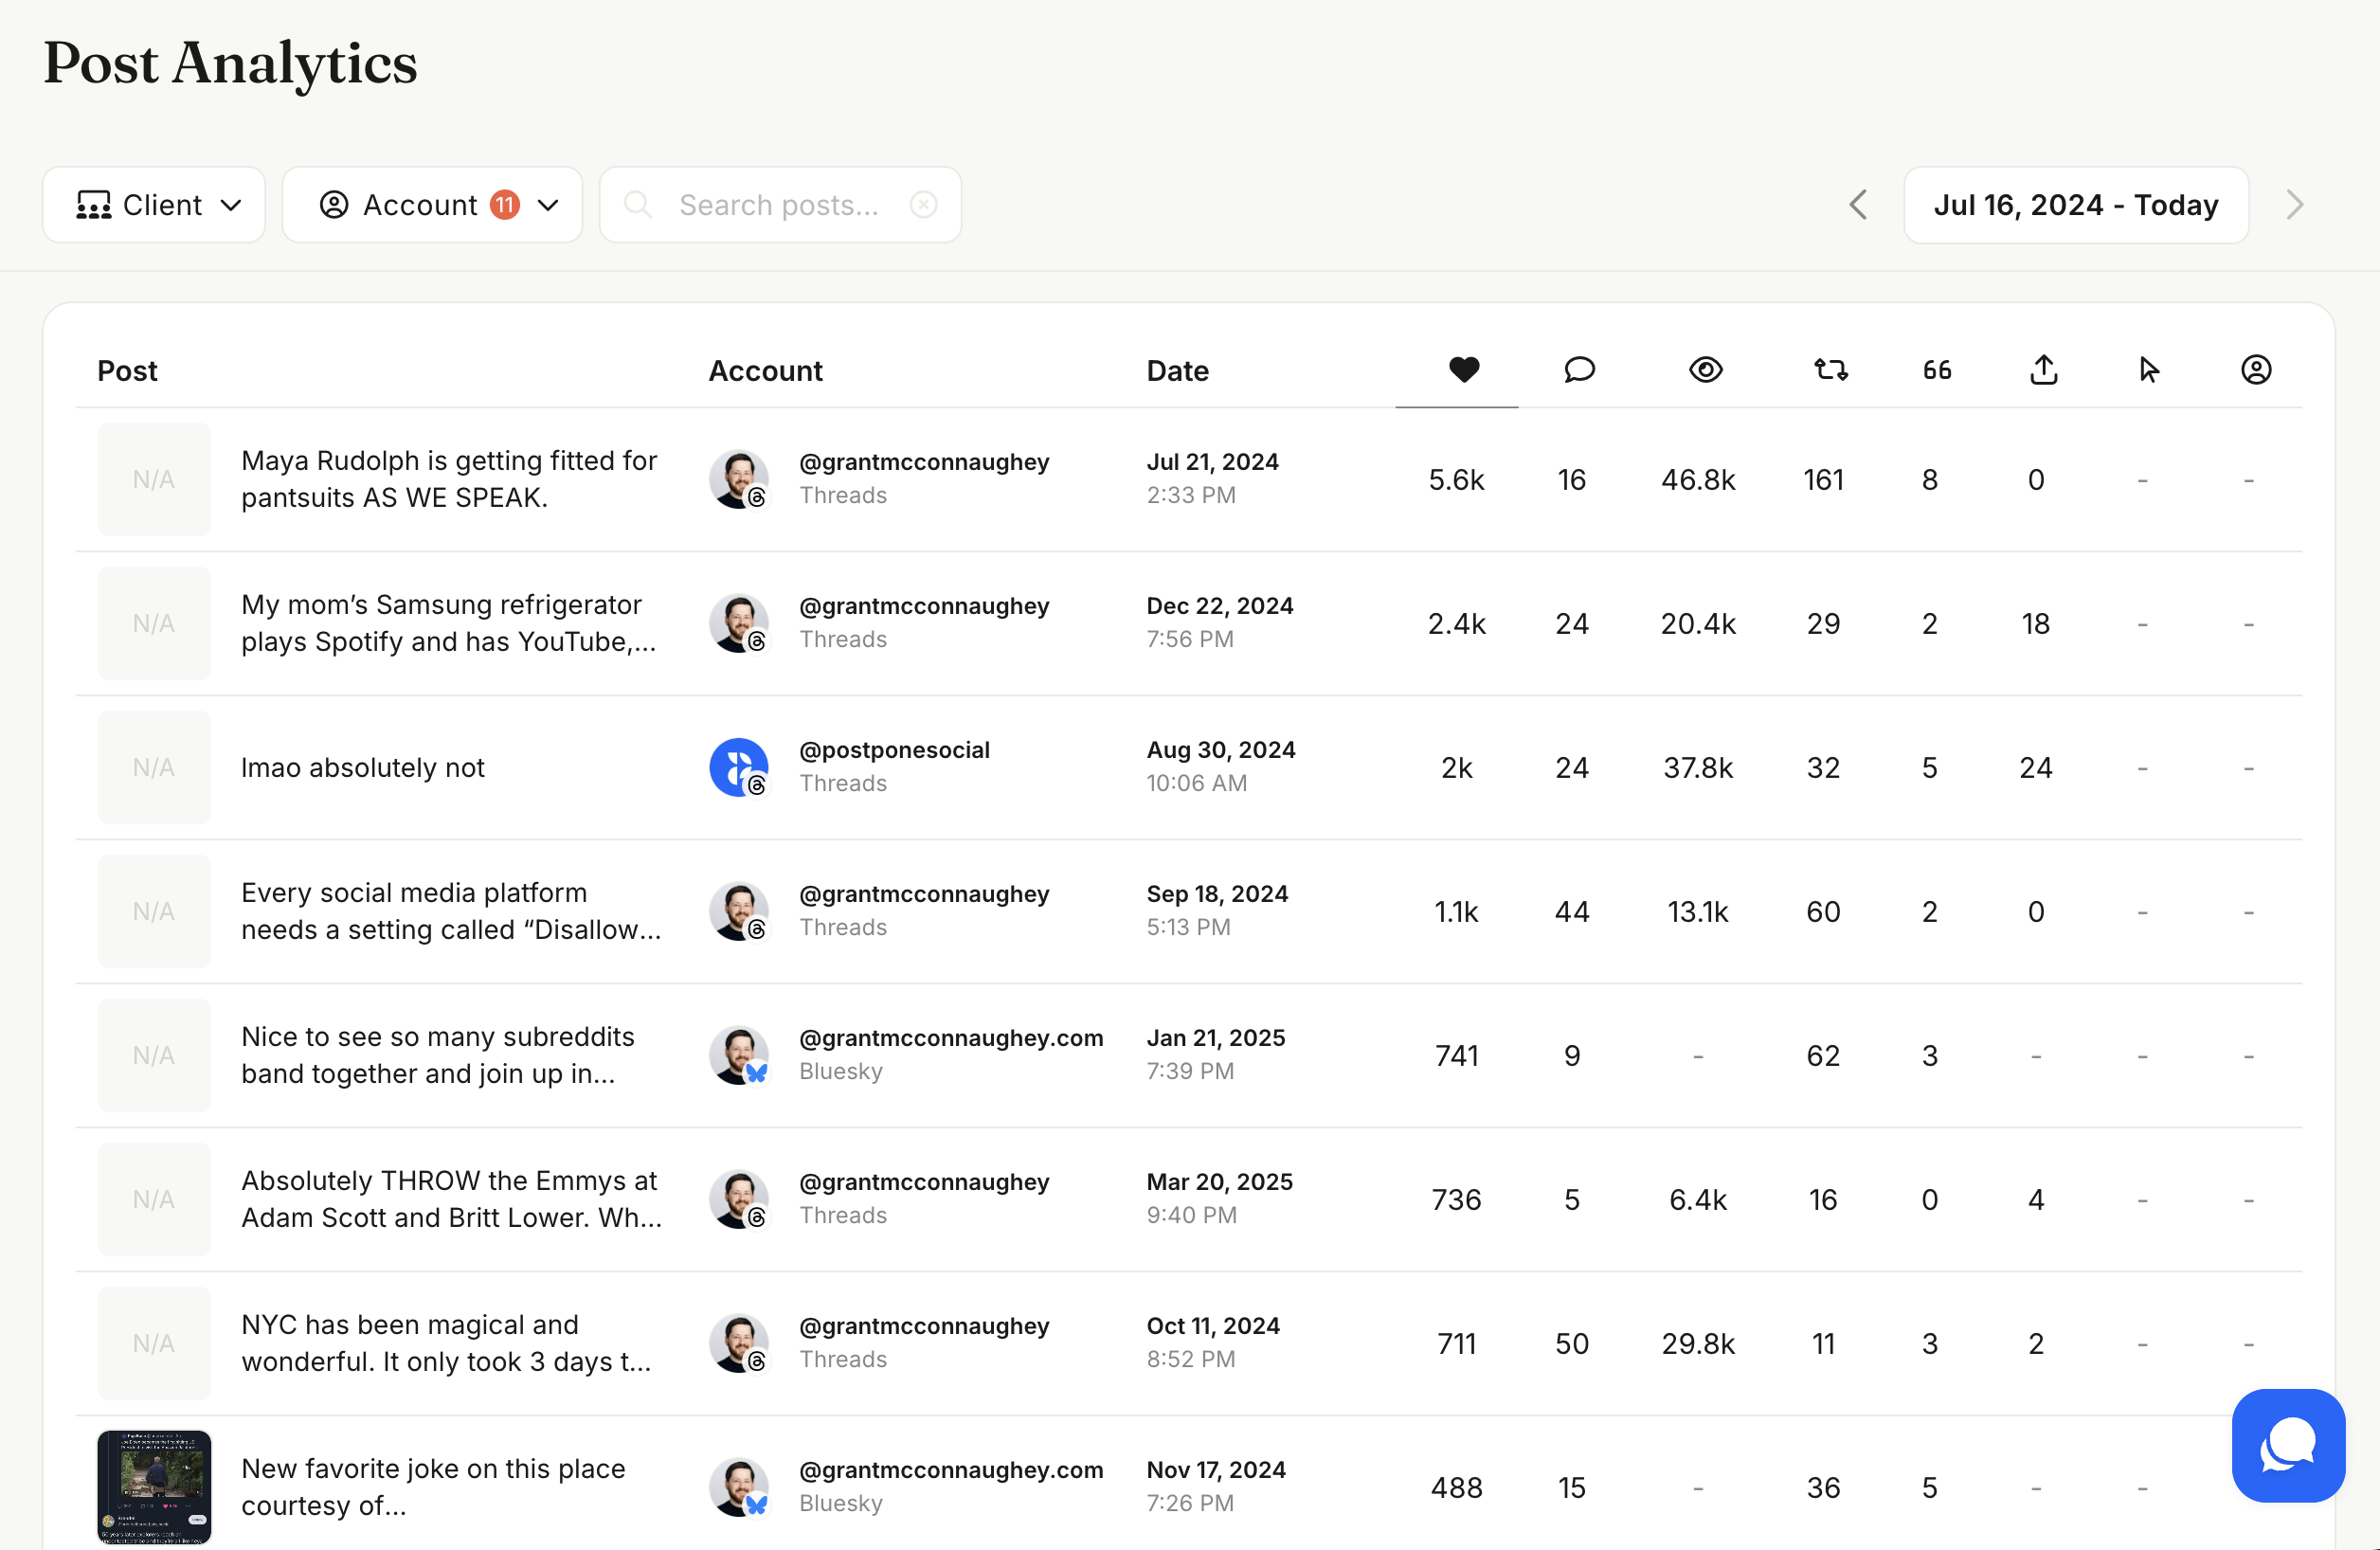Click @grantmcconnaughey.com on Jan 21 row
The image size is (2380, 1550).
(951, 1038)
